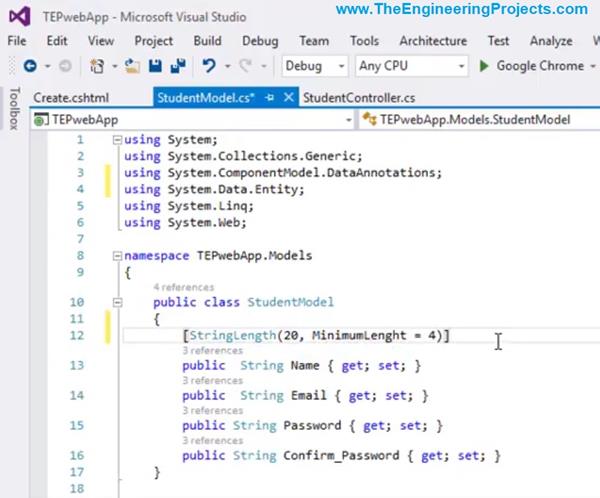Click the Navigate Backward arrow icon
Screen dimensions: 600x498
coord(30,66)
